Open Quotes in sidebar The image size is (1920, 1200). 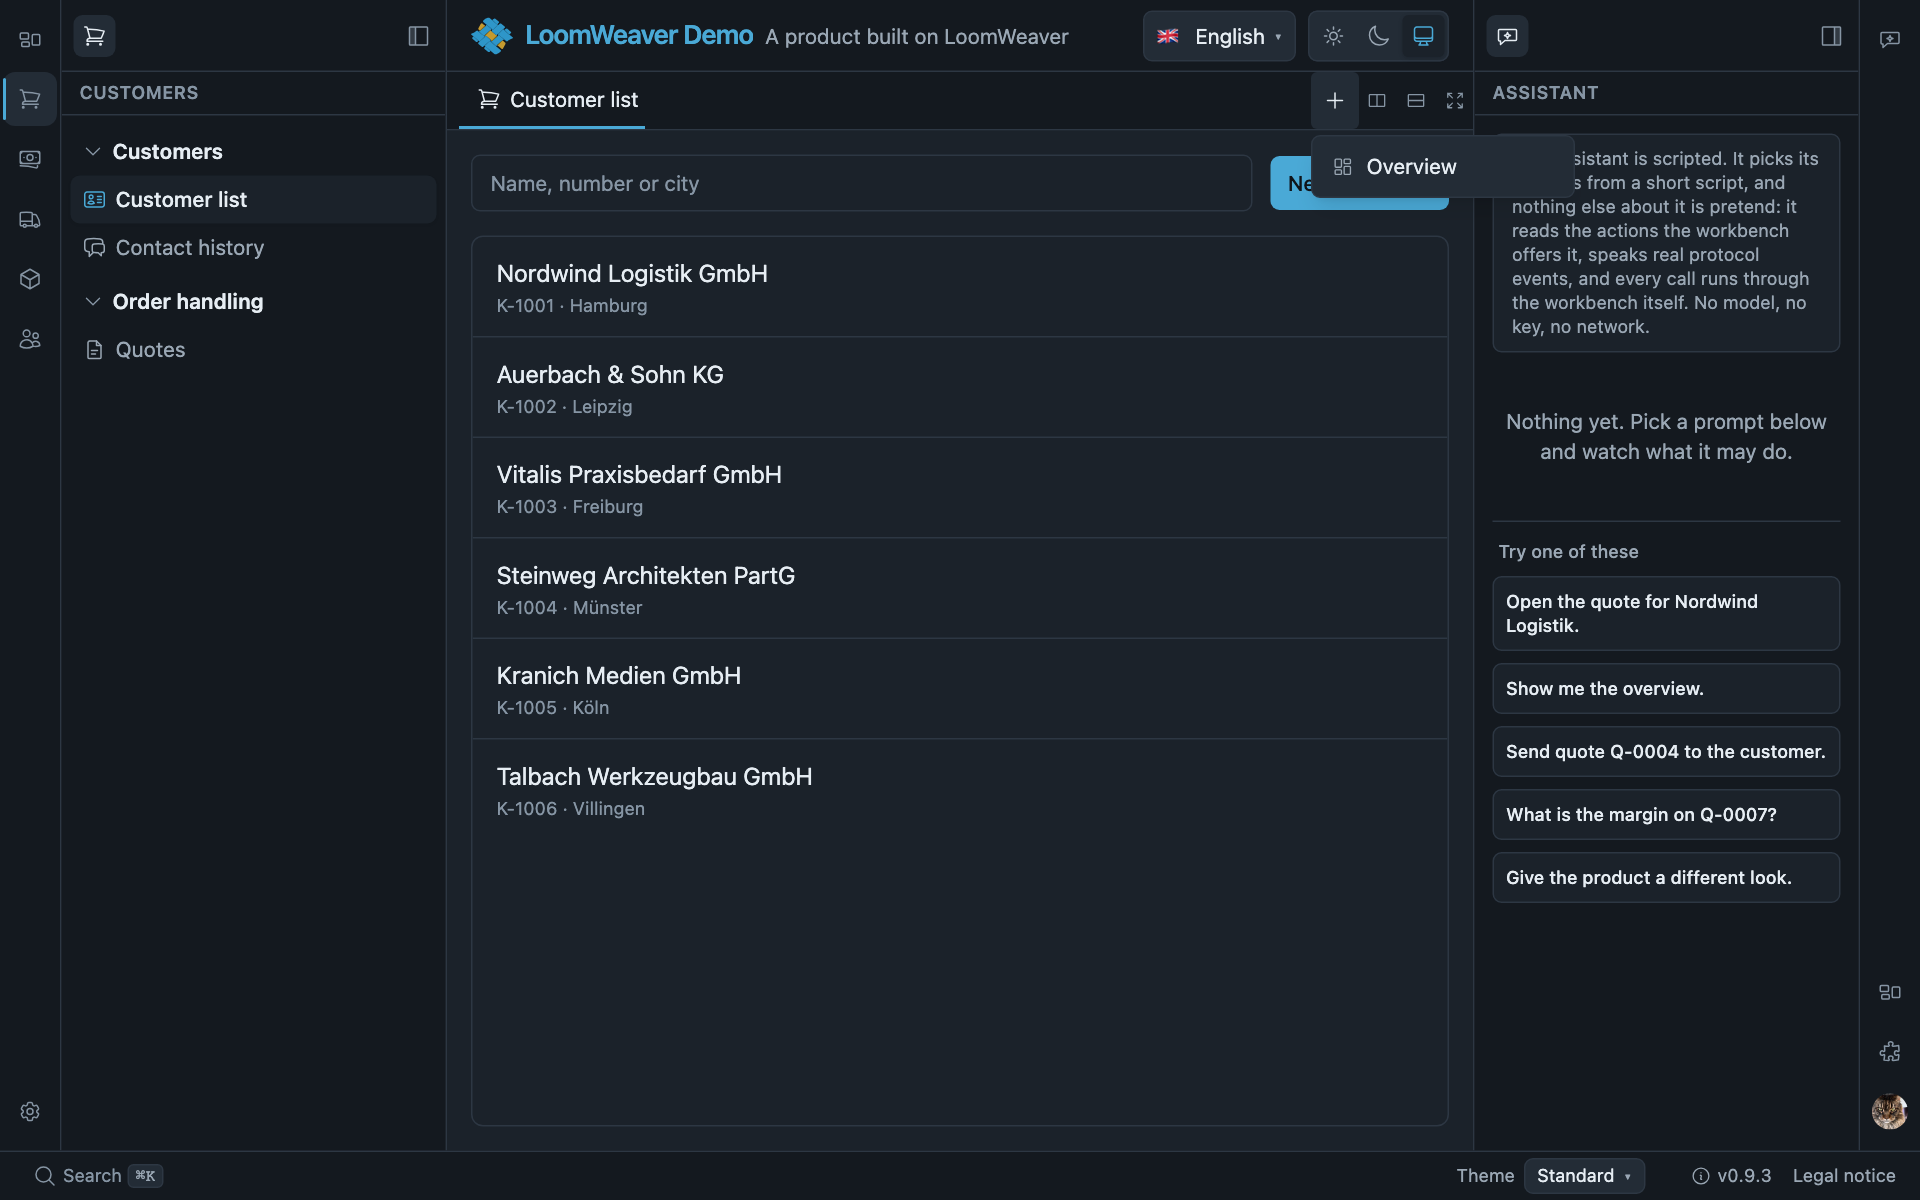click(x=254, y=350)
